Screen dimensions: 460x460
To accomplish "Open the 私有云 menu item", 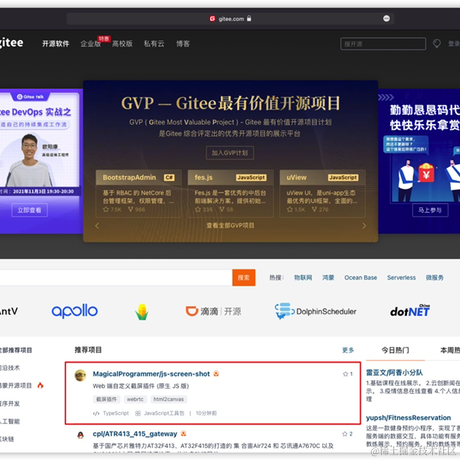I will tap(154, 44).
